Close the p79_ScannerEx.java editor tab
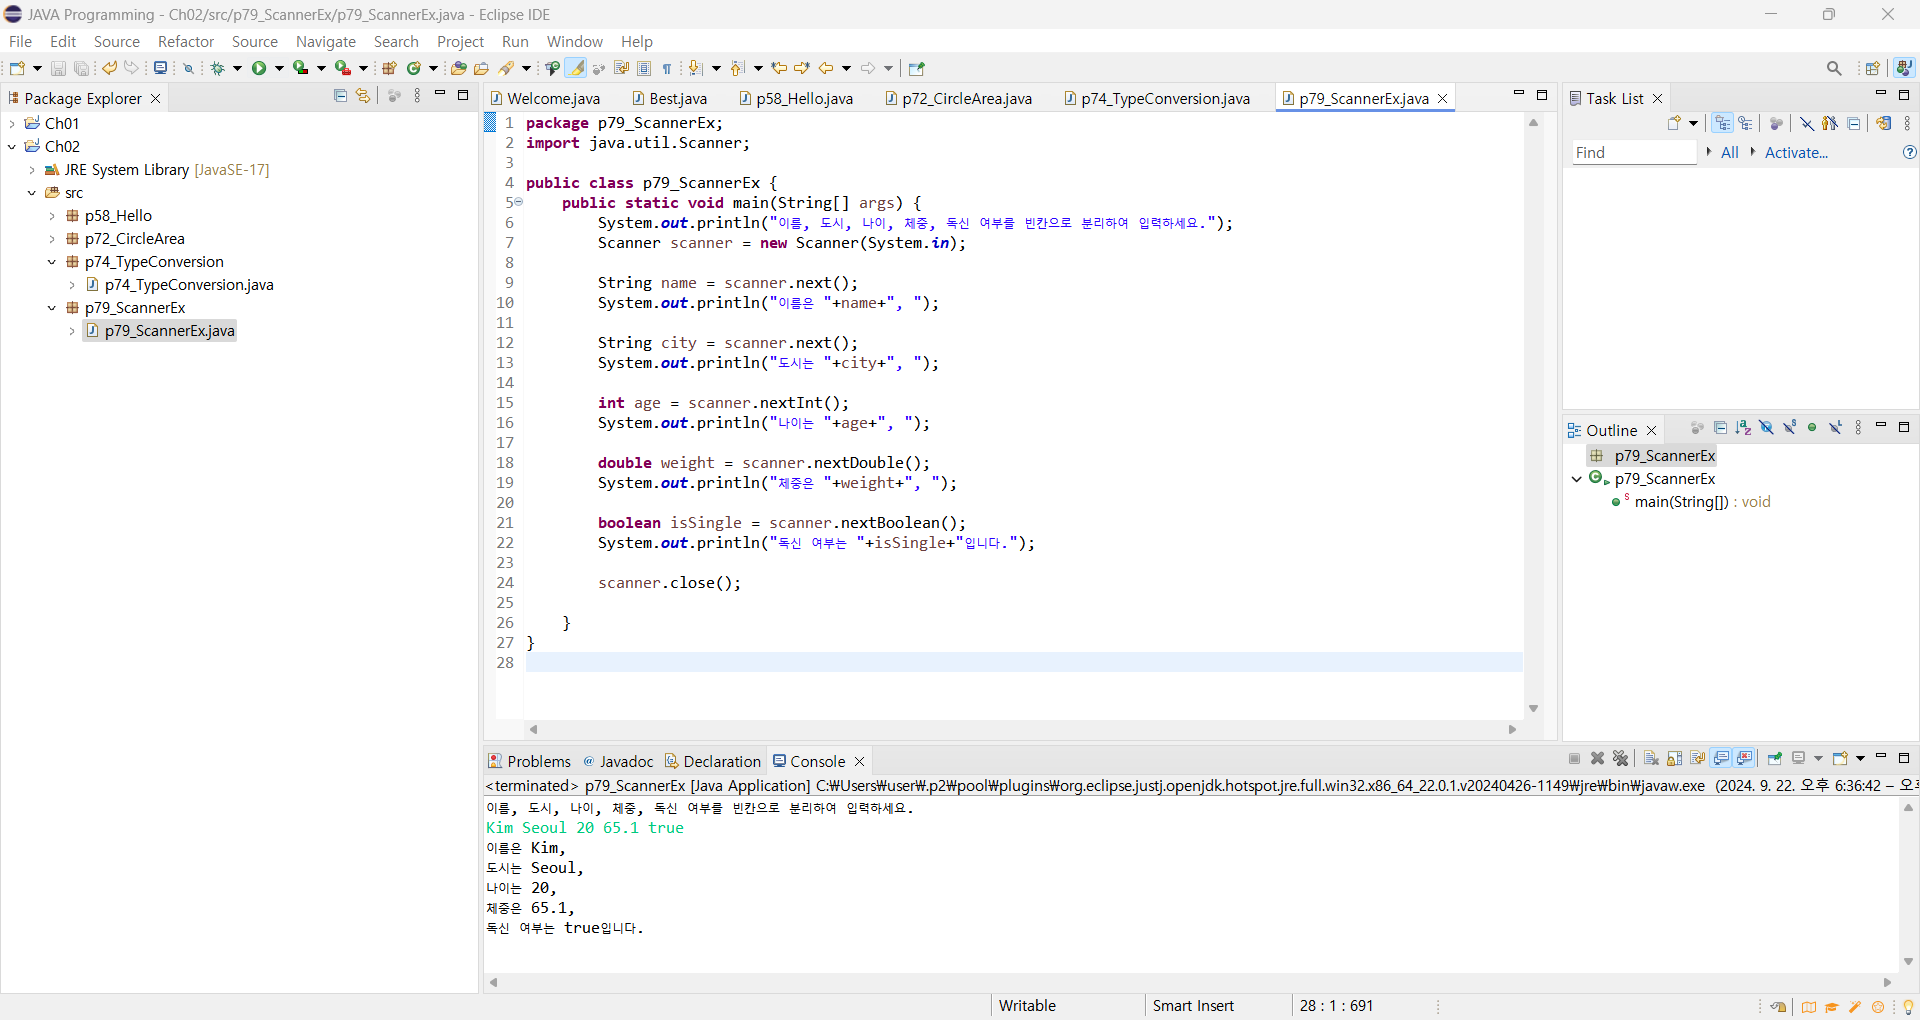 point(1443,98)
